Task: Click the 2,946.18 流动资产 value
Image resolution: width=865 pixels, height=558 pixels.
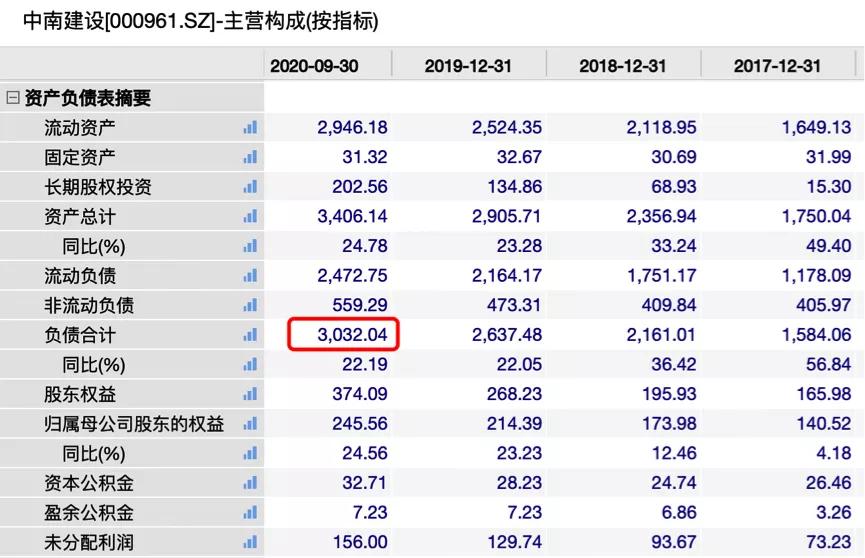Action: pos(352,128)
